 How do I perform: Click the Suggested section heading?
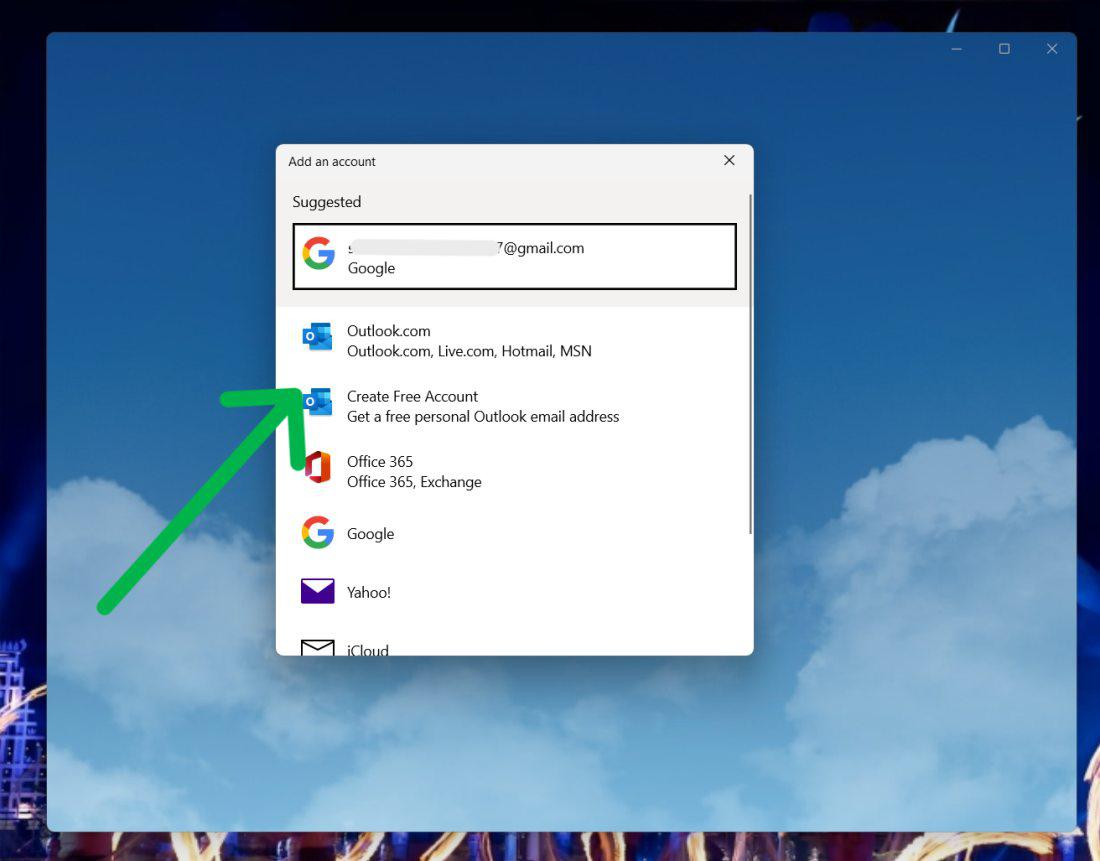327,202
